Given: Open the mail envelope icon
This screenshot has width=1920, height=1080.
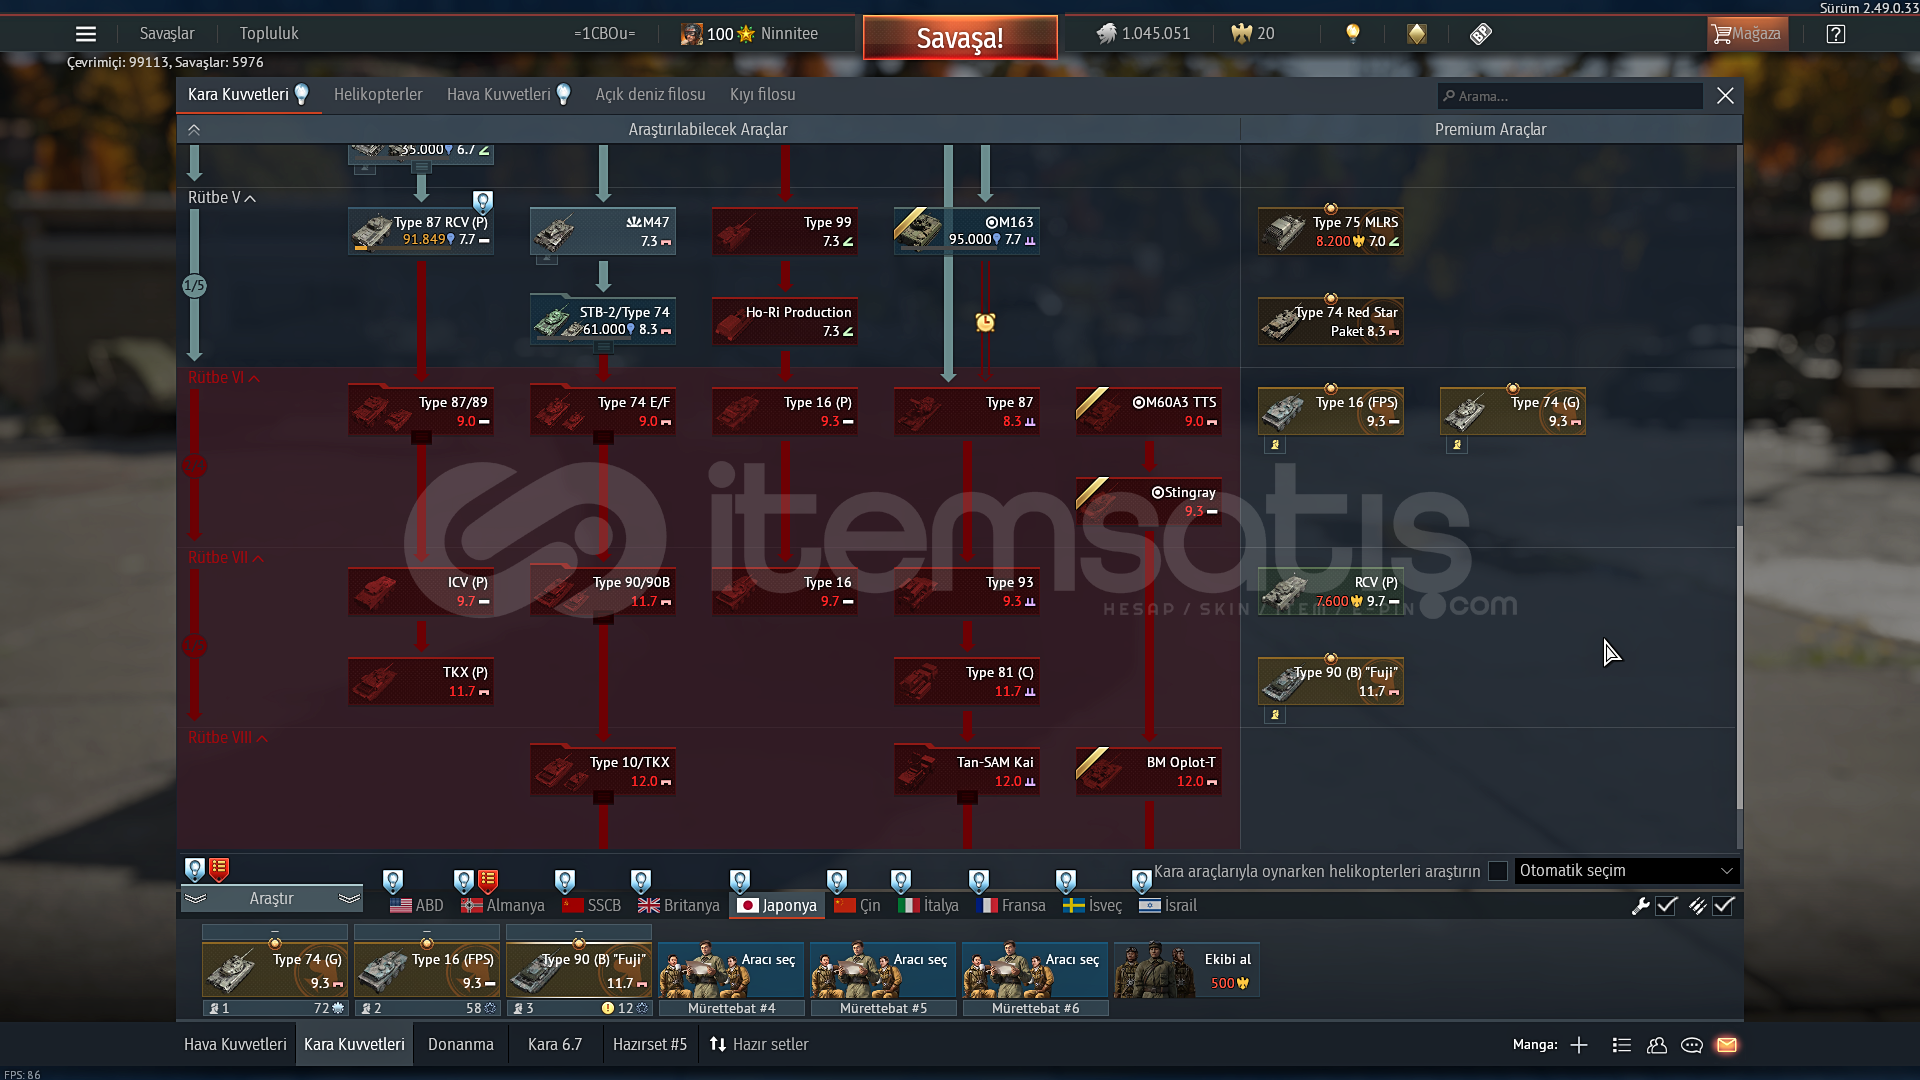Looking at the screenshot, I should click(x=1727, y=1045).
